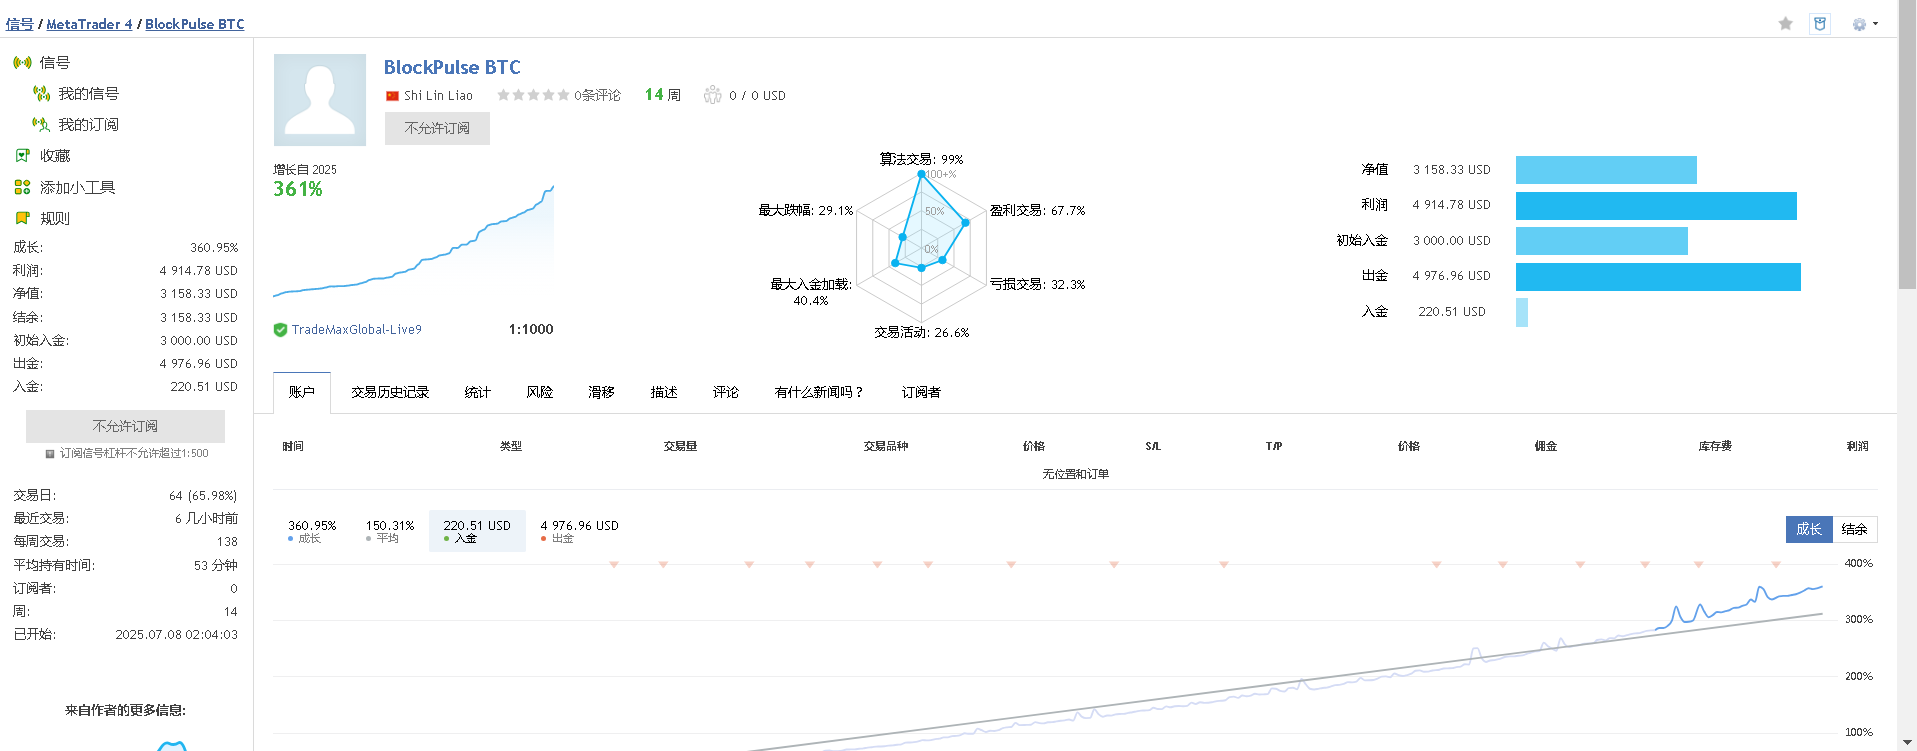Open the 风险 risk tab
The image size is (1917, 751).
[x=540, y=392]
